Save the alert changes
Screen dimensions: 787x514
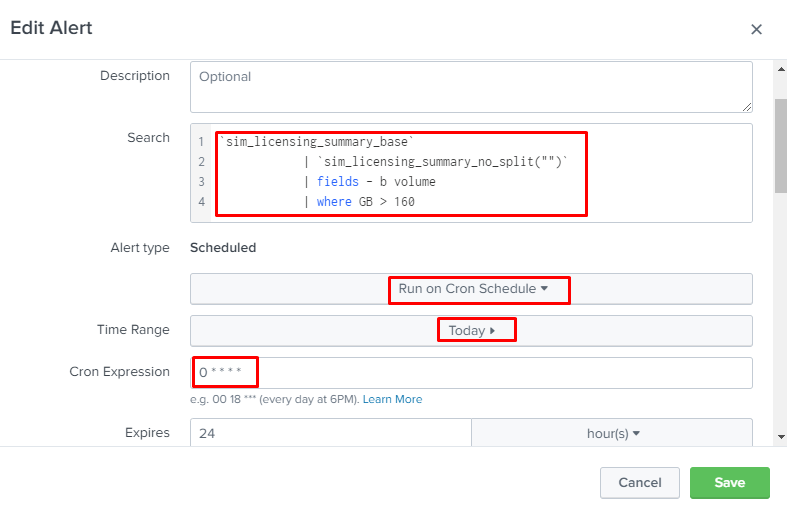point(729,483)
